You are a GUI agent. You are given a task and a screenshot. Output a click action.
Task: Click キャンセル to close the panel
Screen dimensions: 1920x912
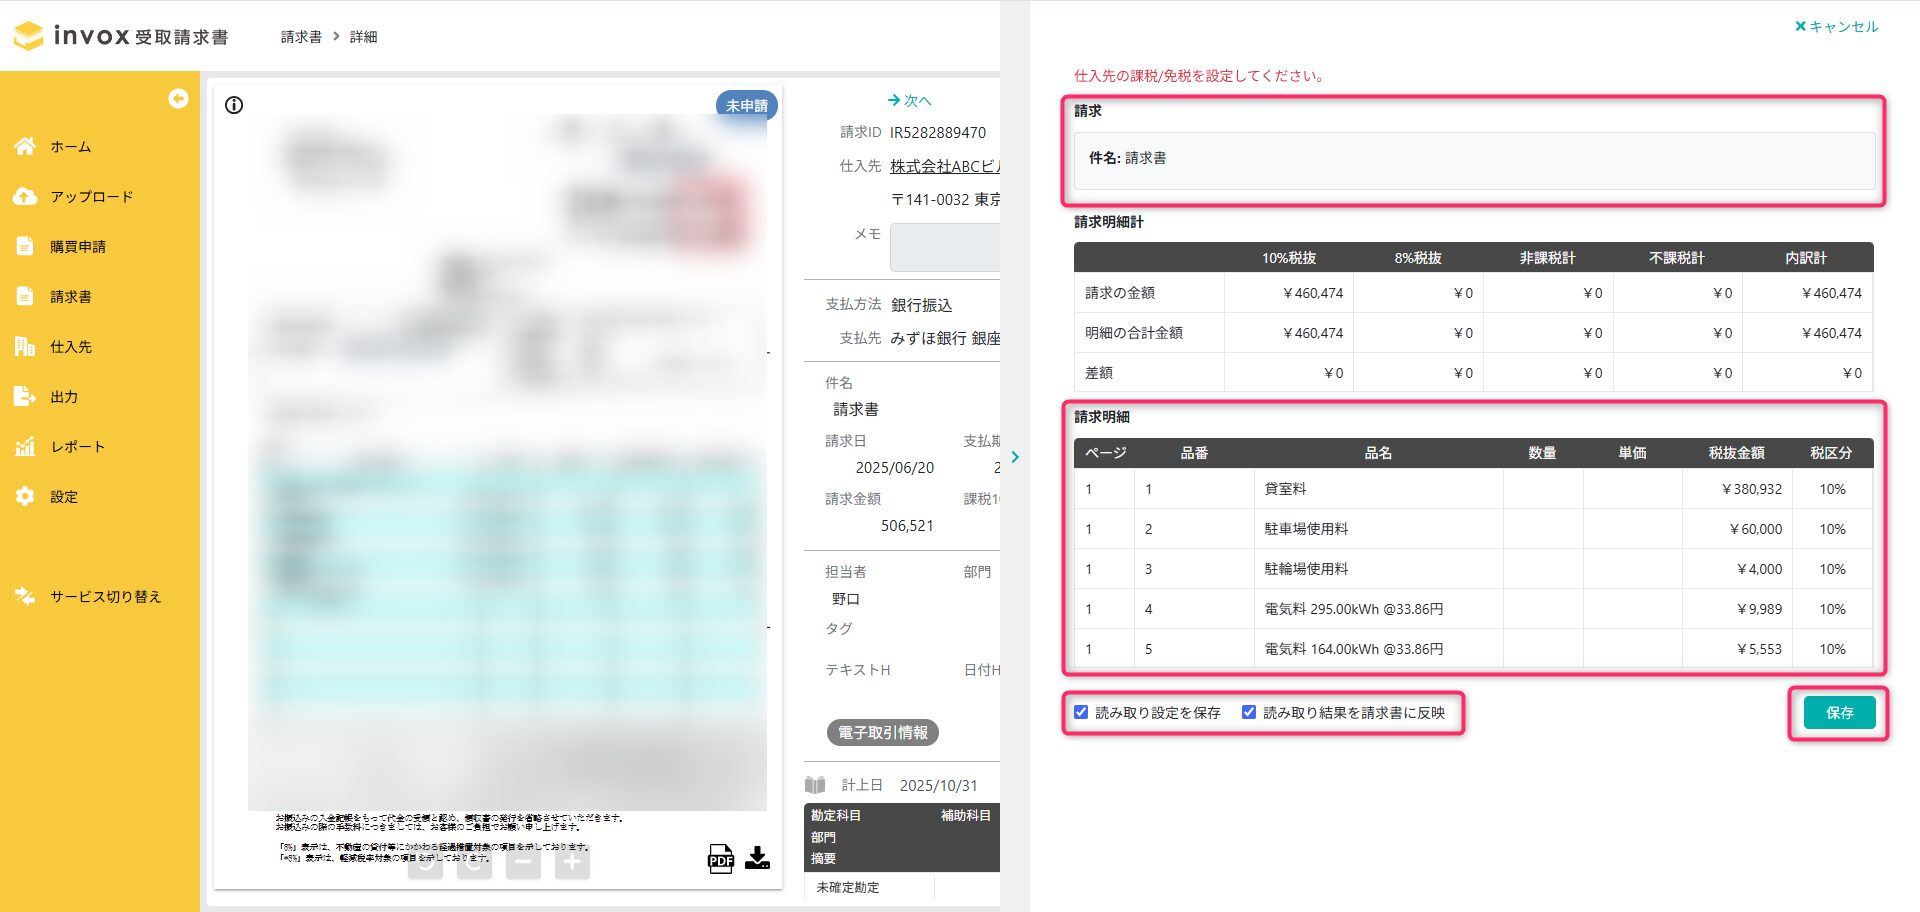coord(1837,27)
